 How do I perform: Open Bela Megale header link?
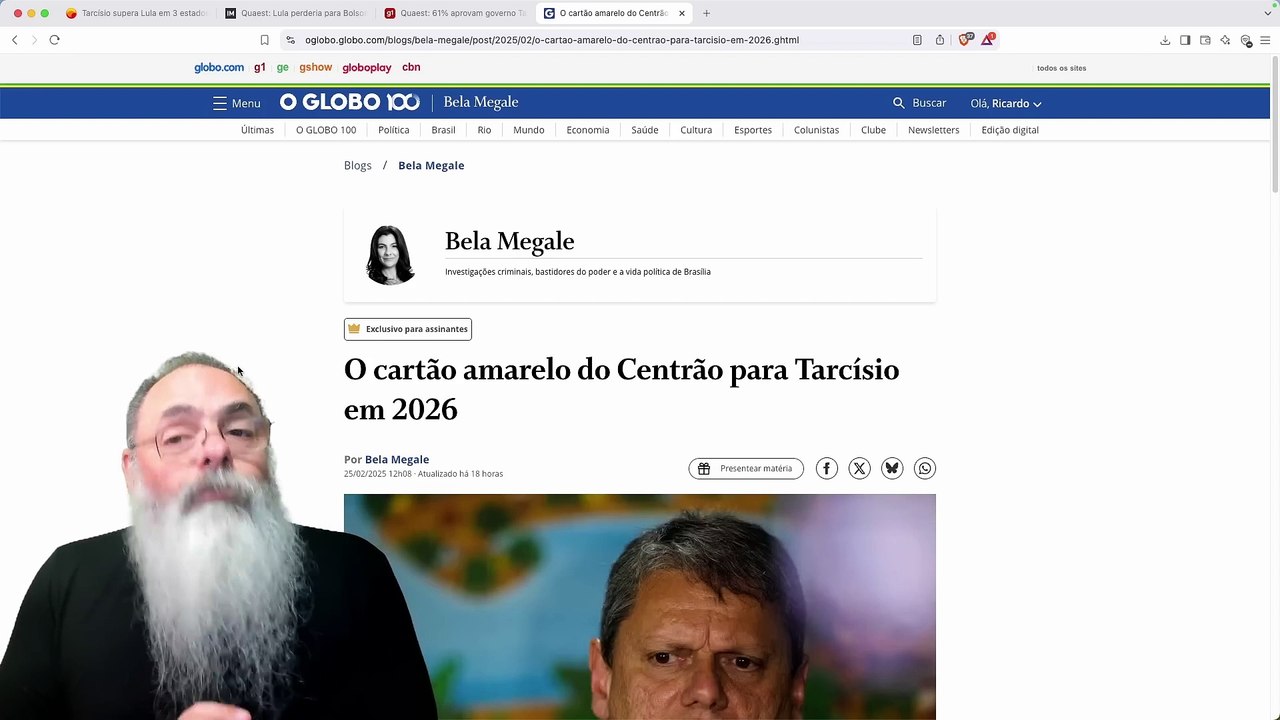[x=481, y=102]
